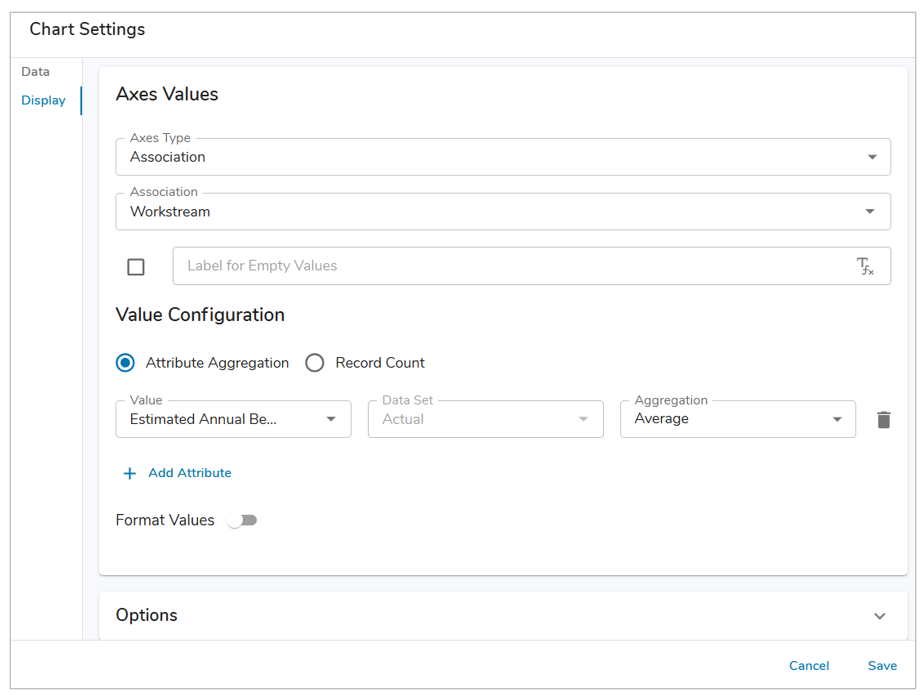The image size is (923, 695).
Task: Select the Record Count radio button
Action: point(315,363)
